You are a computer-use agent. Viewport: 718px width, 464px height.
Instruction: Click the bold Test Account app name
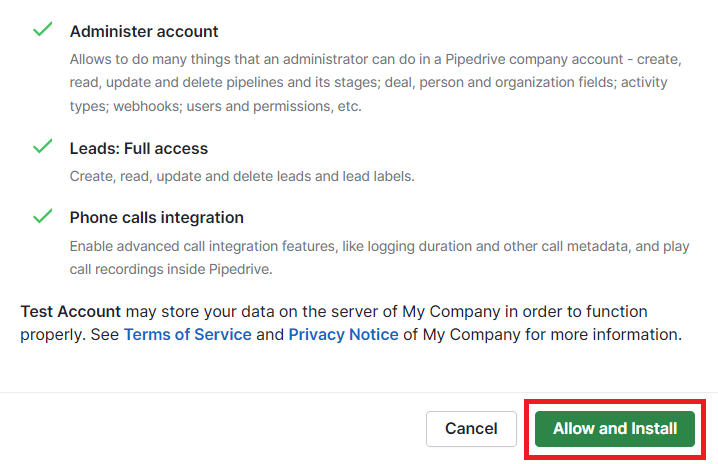point(71,312)
